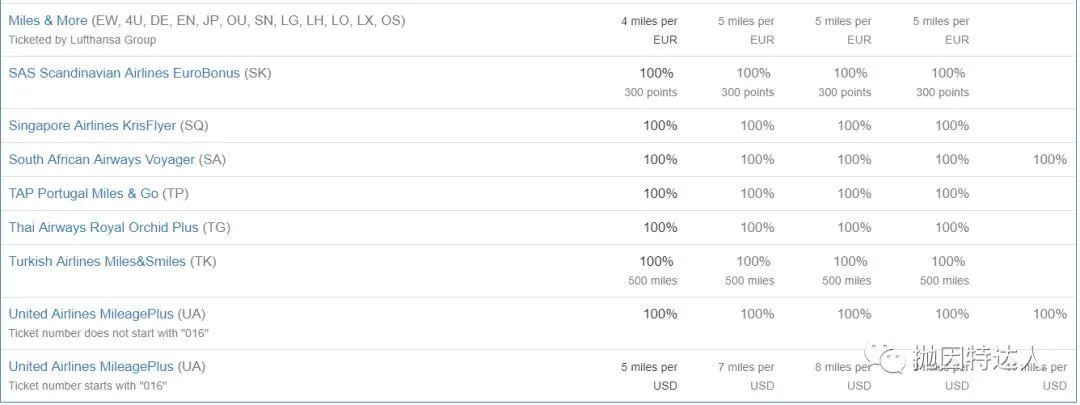Select SAS first column 100% 300 points cell
The width and height of the screenshot is (1080, 405).
coord(651,82)
